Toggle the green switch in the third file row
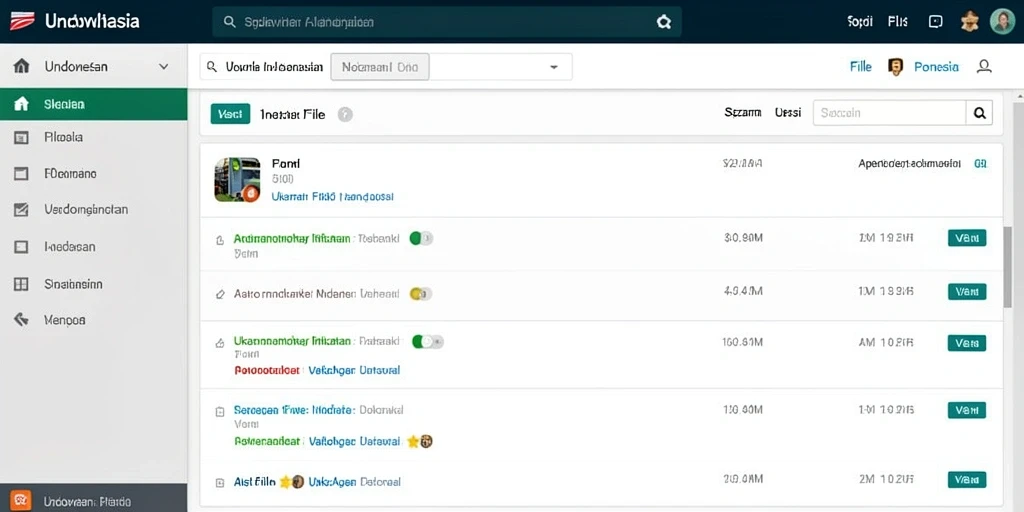The image size is (1024, 512). (x=428, y=341)
